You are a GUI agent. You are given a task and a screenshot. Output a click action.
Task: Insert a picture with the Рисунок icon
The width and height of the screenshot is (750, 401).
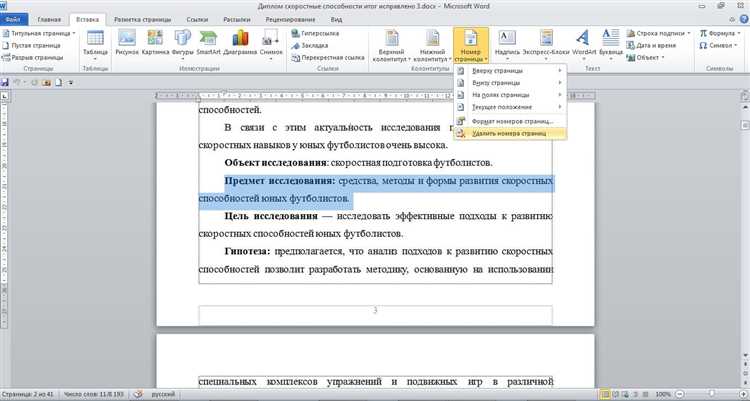(127, 42)
